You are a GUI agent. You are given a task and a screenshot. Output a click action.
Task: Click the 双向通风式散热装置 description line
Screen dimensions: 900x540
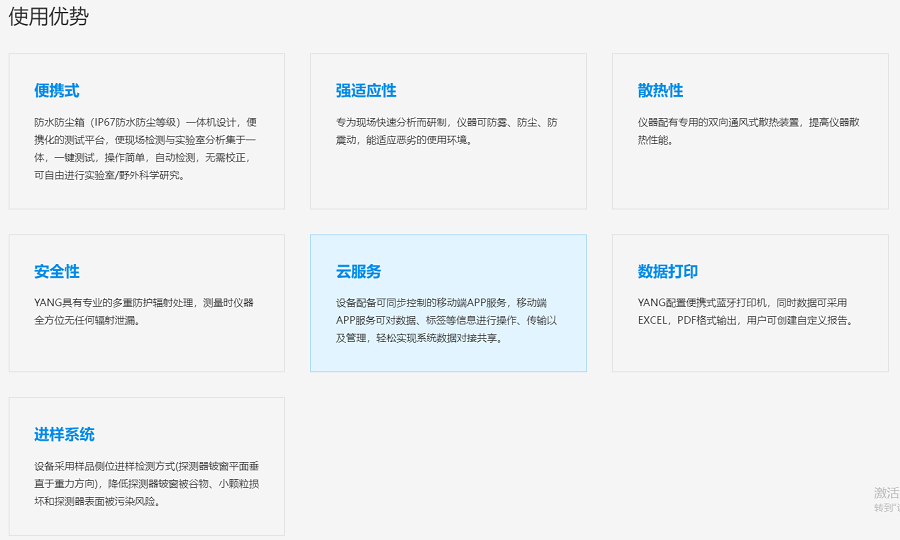pyautogui.click(x=748, y=122)
